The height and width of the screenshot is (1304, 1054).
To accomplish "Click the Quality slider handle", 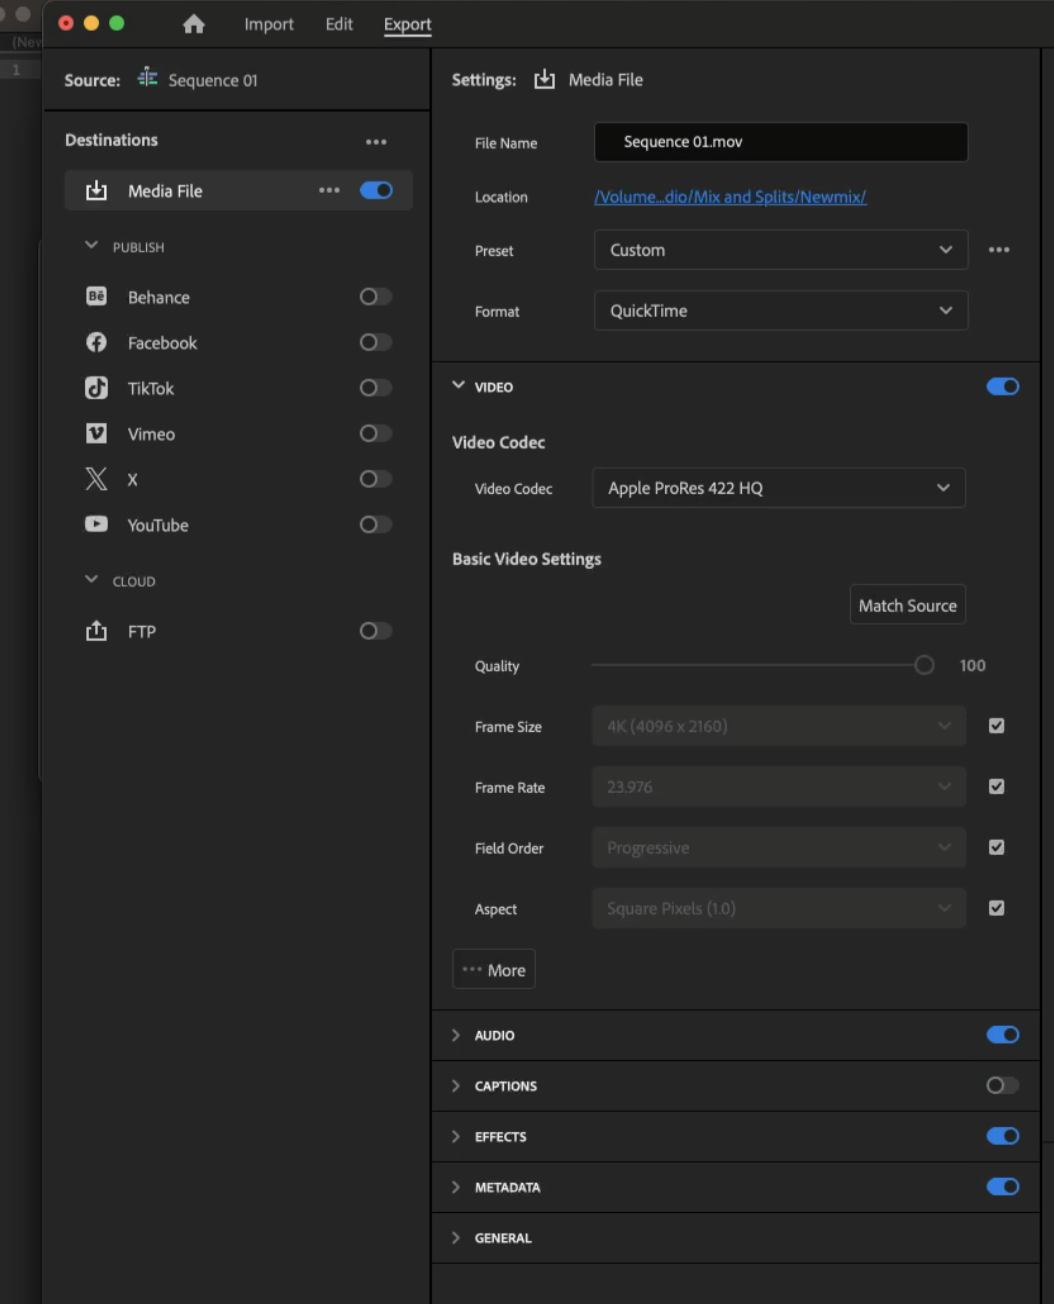I will click(x=924, y=665).
